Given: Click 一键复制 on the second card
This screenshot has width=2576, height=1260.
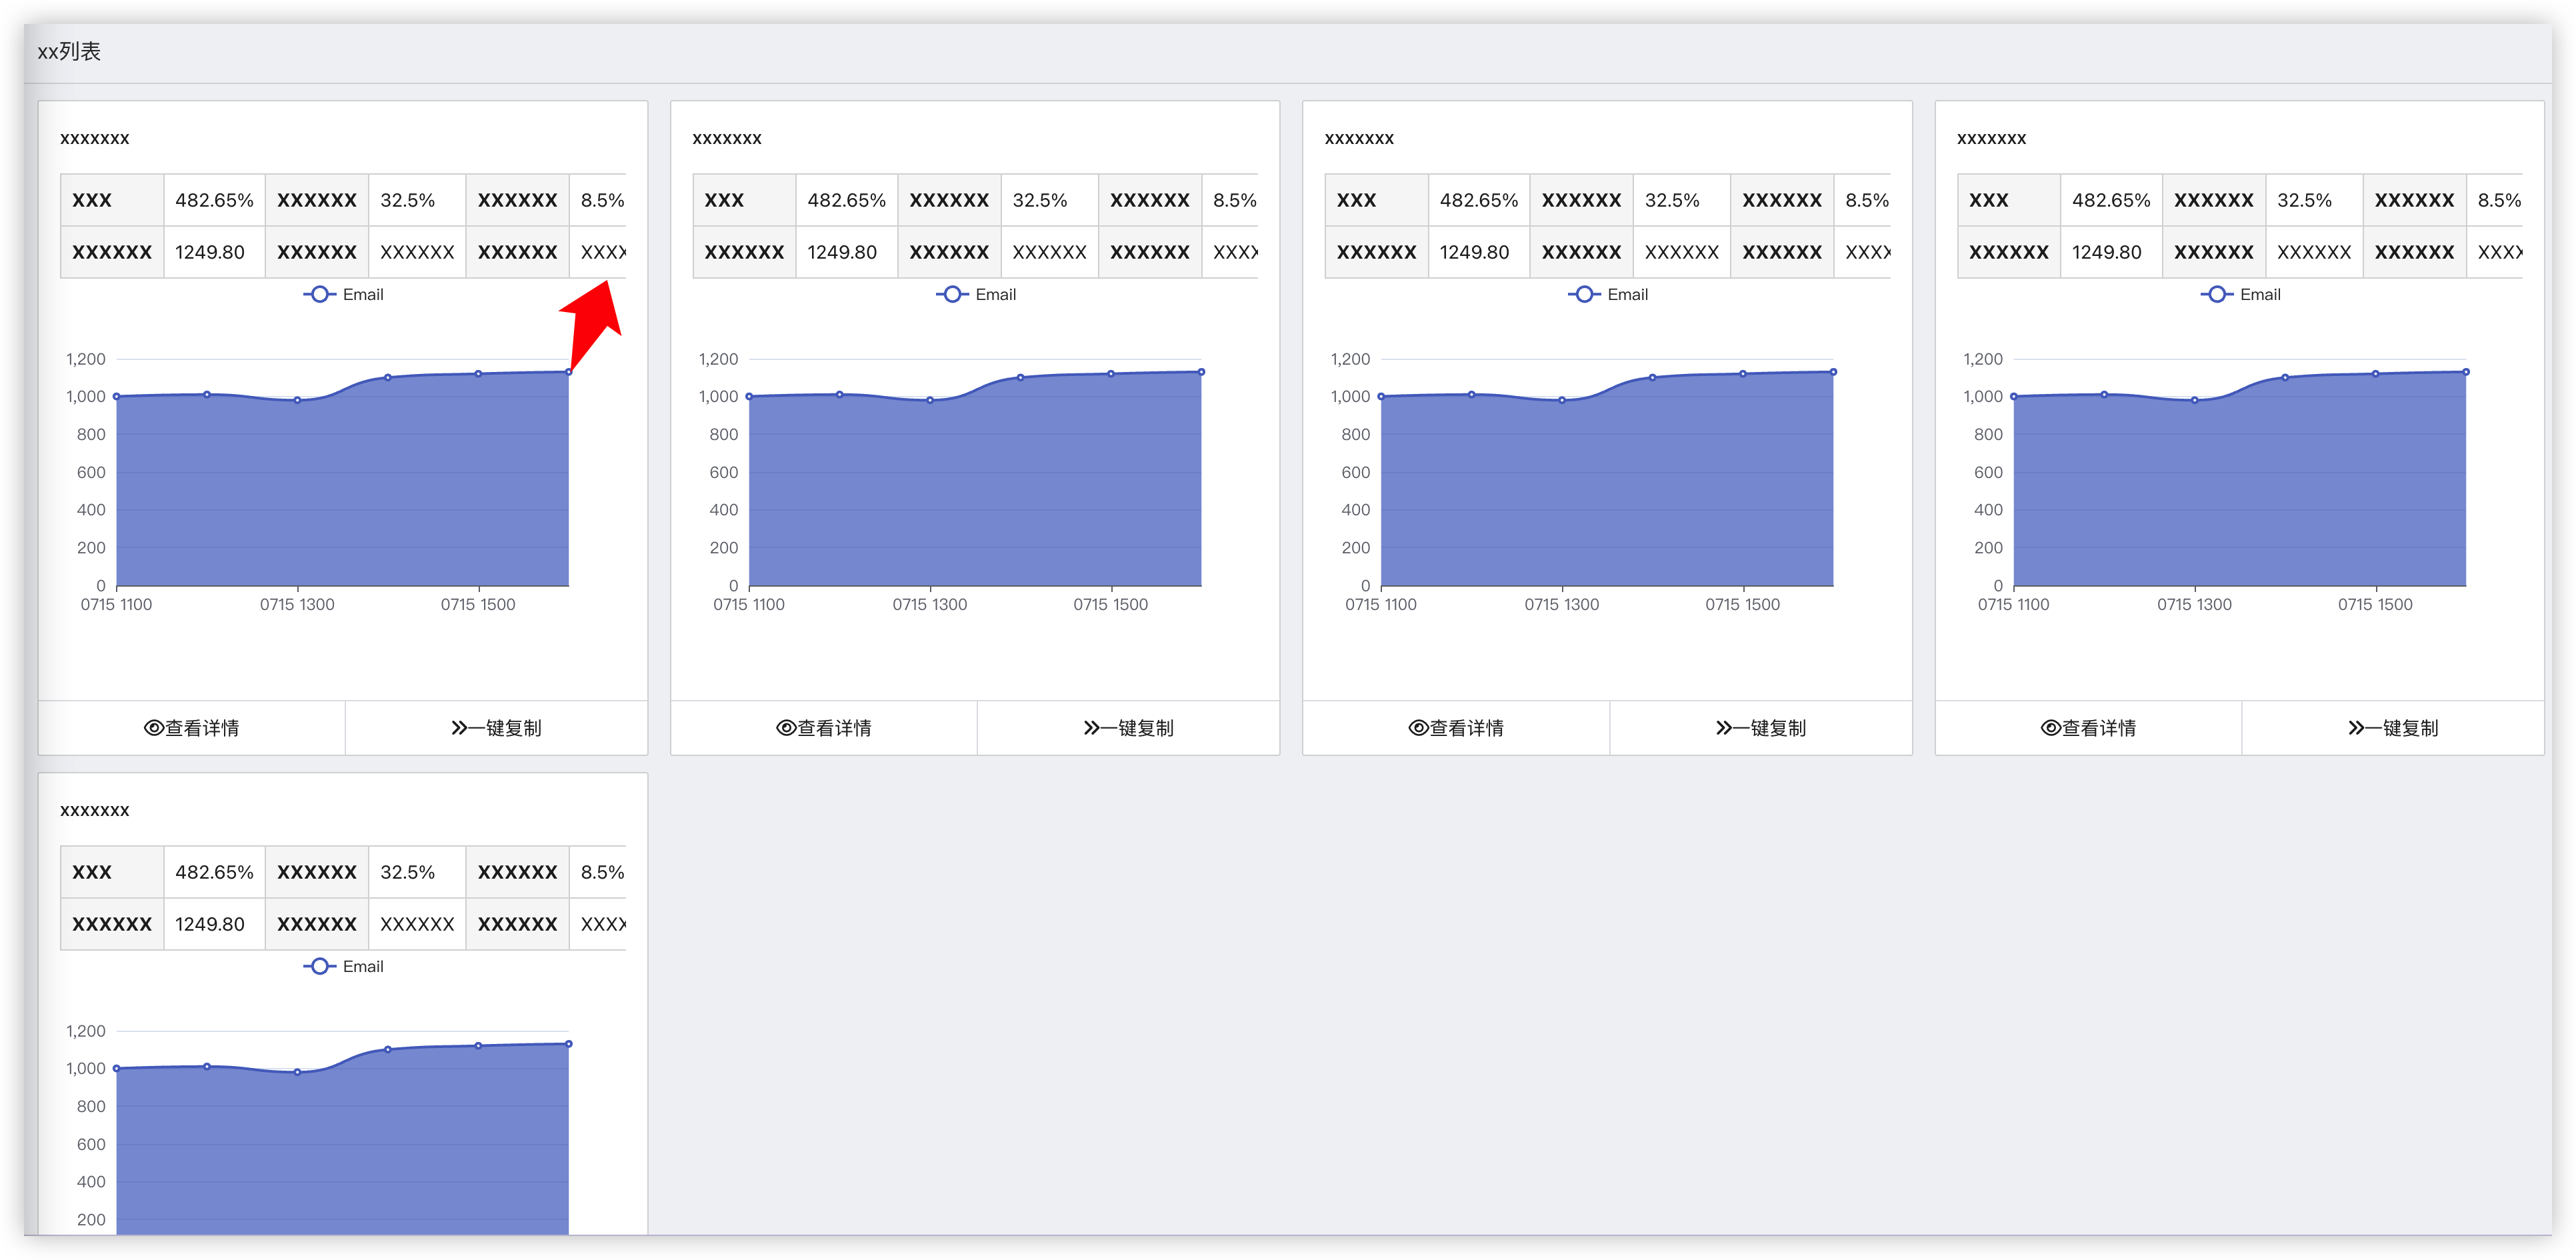Looking at the screenshot, I should (1128, 728).
